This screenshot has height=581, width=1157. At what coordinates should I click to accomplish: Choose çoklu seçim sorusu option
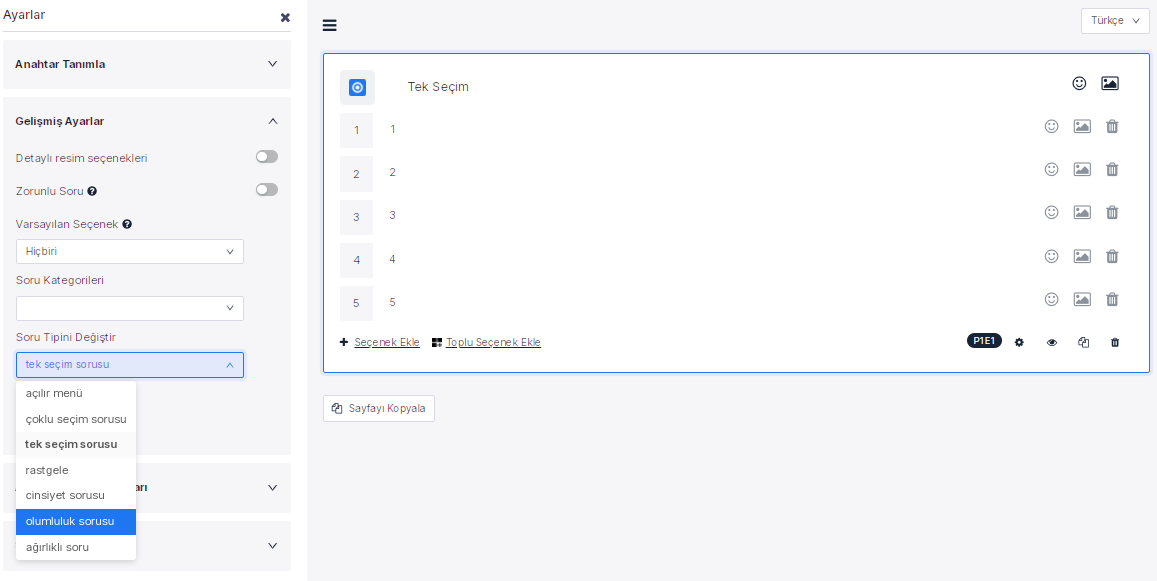click(76, 419)
